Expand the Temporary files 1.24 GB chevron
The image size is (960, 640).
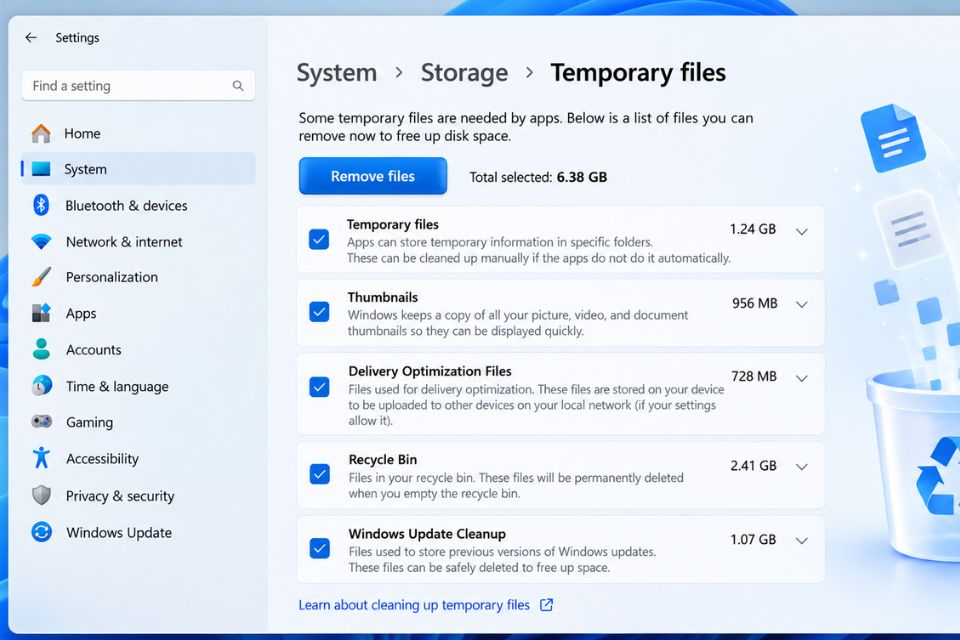click(x=801, y=232)
